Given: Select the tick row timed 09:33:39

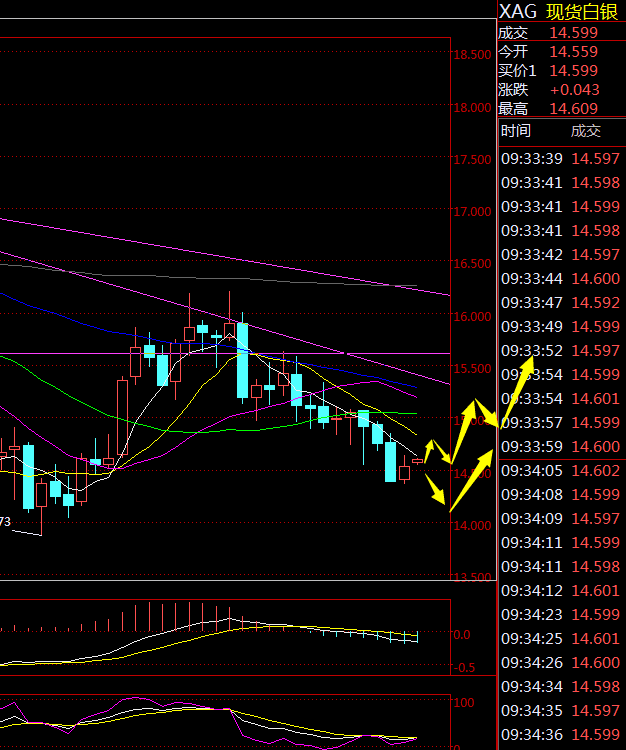Looking at the screenshot, I should (x=560, y=159).
